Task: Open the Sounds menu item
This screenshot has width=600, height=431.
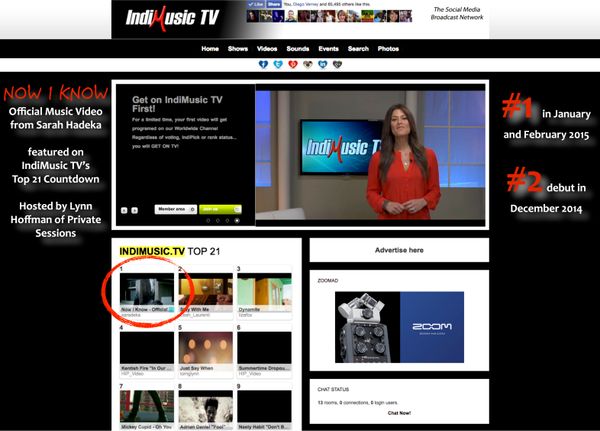Action: pyautogui.click(x=298, y=49)
